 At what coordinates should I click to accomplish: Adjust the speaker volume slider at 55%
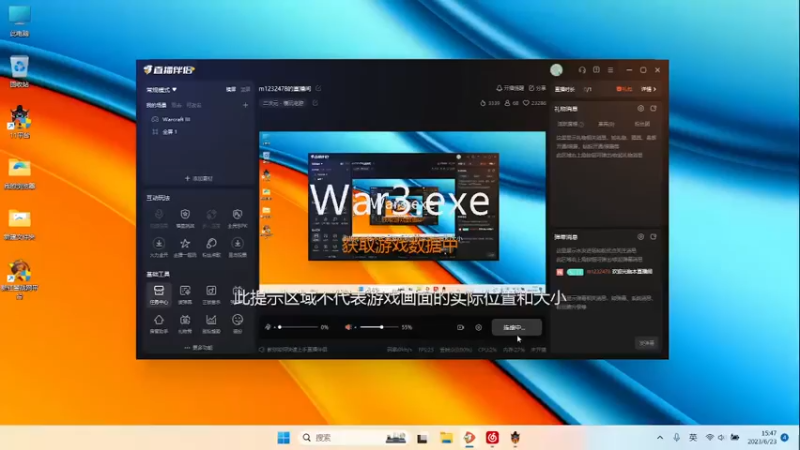pyautogui.click(x=379, y=327)
